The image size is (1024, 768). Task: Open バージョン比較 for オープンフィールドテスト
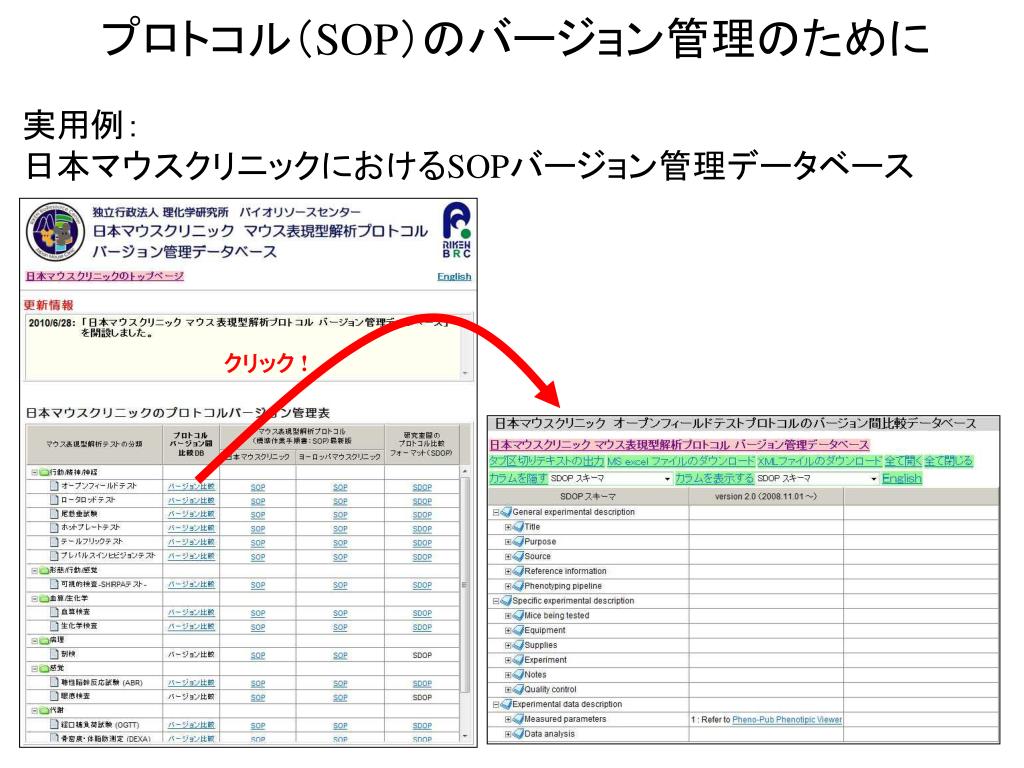[x=191, y=487]
